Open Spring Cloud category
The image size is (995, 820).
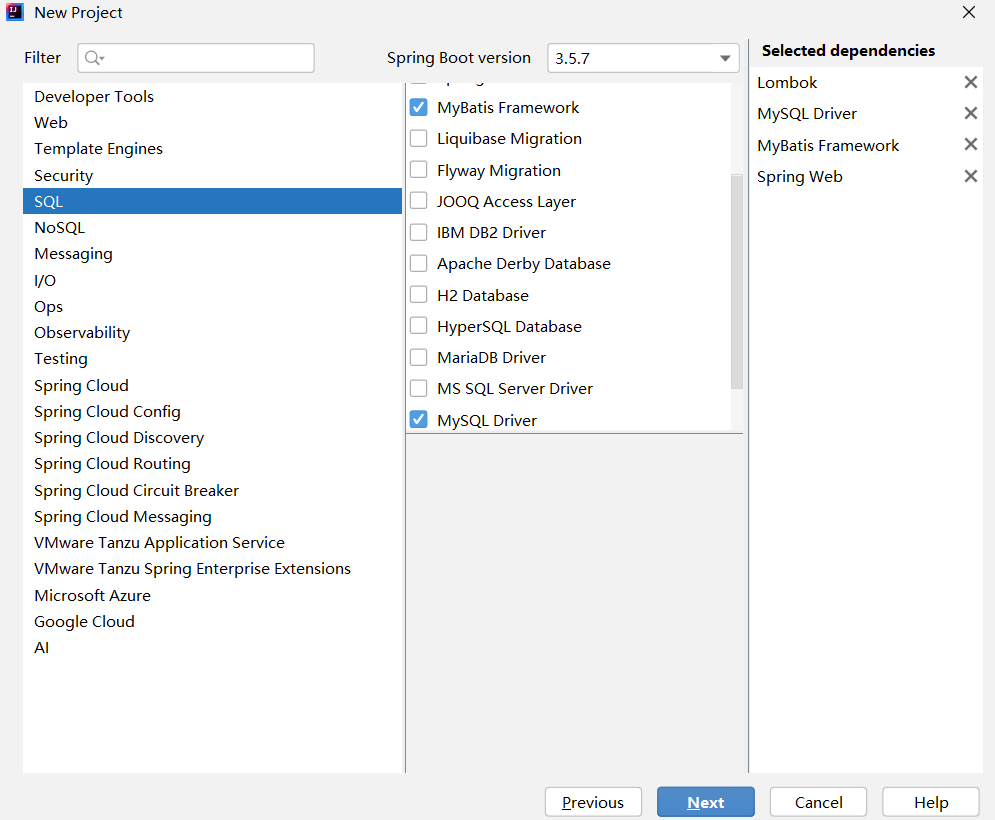click(212, 385)
